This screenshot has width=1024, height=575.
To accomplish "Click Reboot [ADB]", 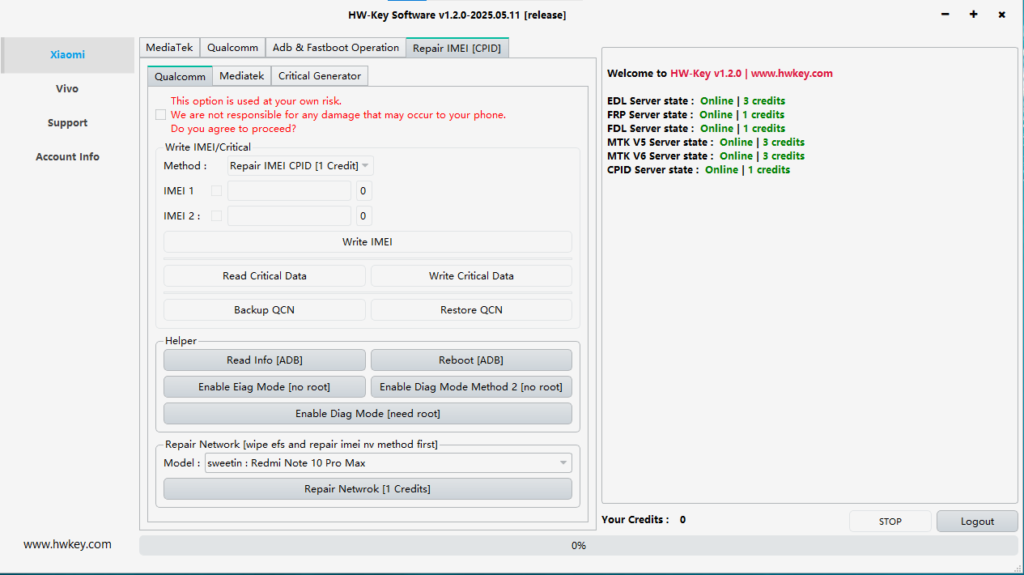I will (x=472, y=360).
